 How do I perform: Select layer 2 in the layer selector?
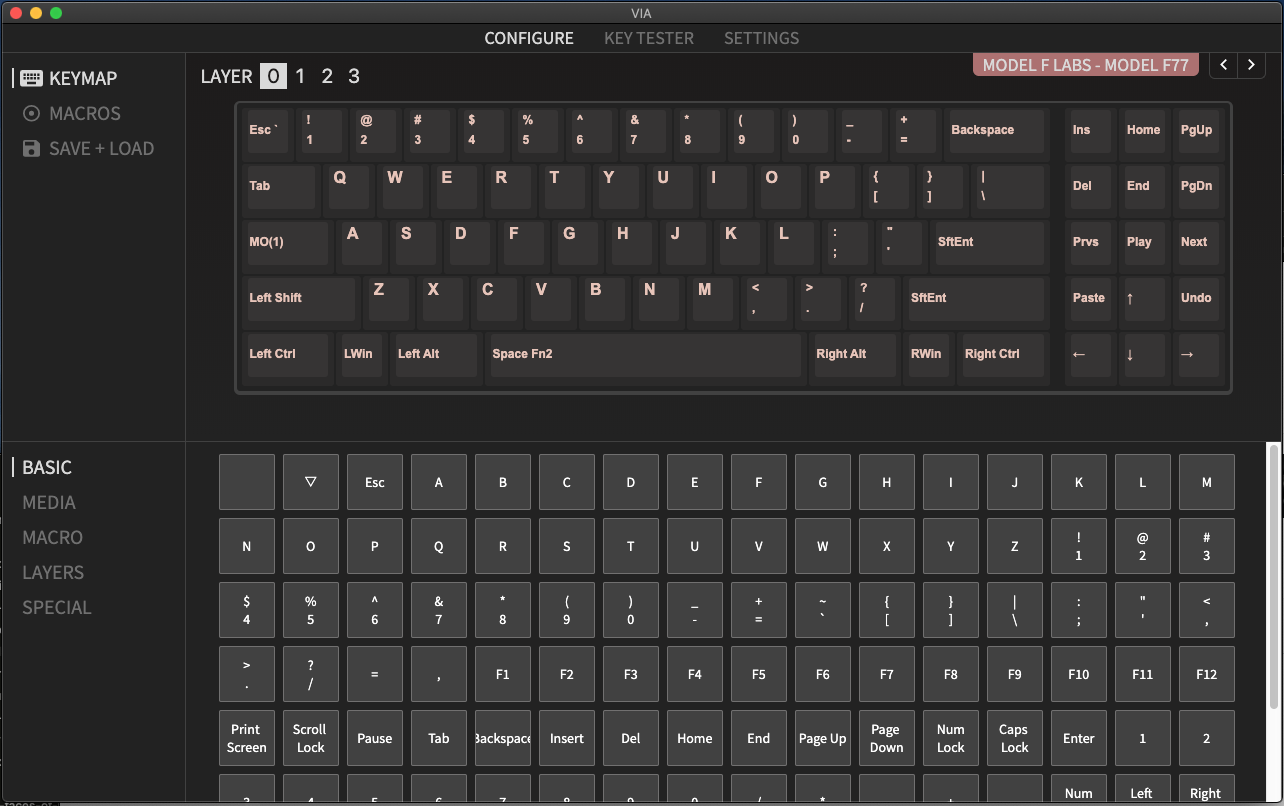tap(326, 75)
